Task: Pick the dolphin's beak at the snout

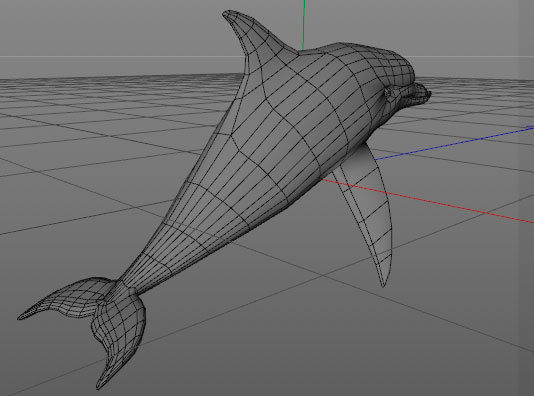Action: pyautogui.click(x=418, y=94)
